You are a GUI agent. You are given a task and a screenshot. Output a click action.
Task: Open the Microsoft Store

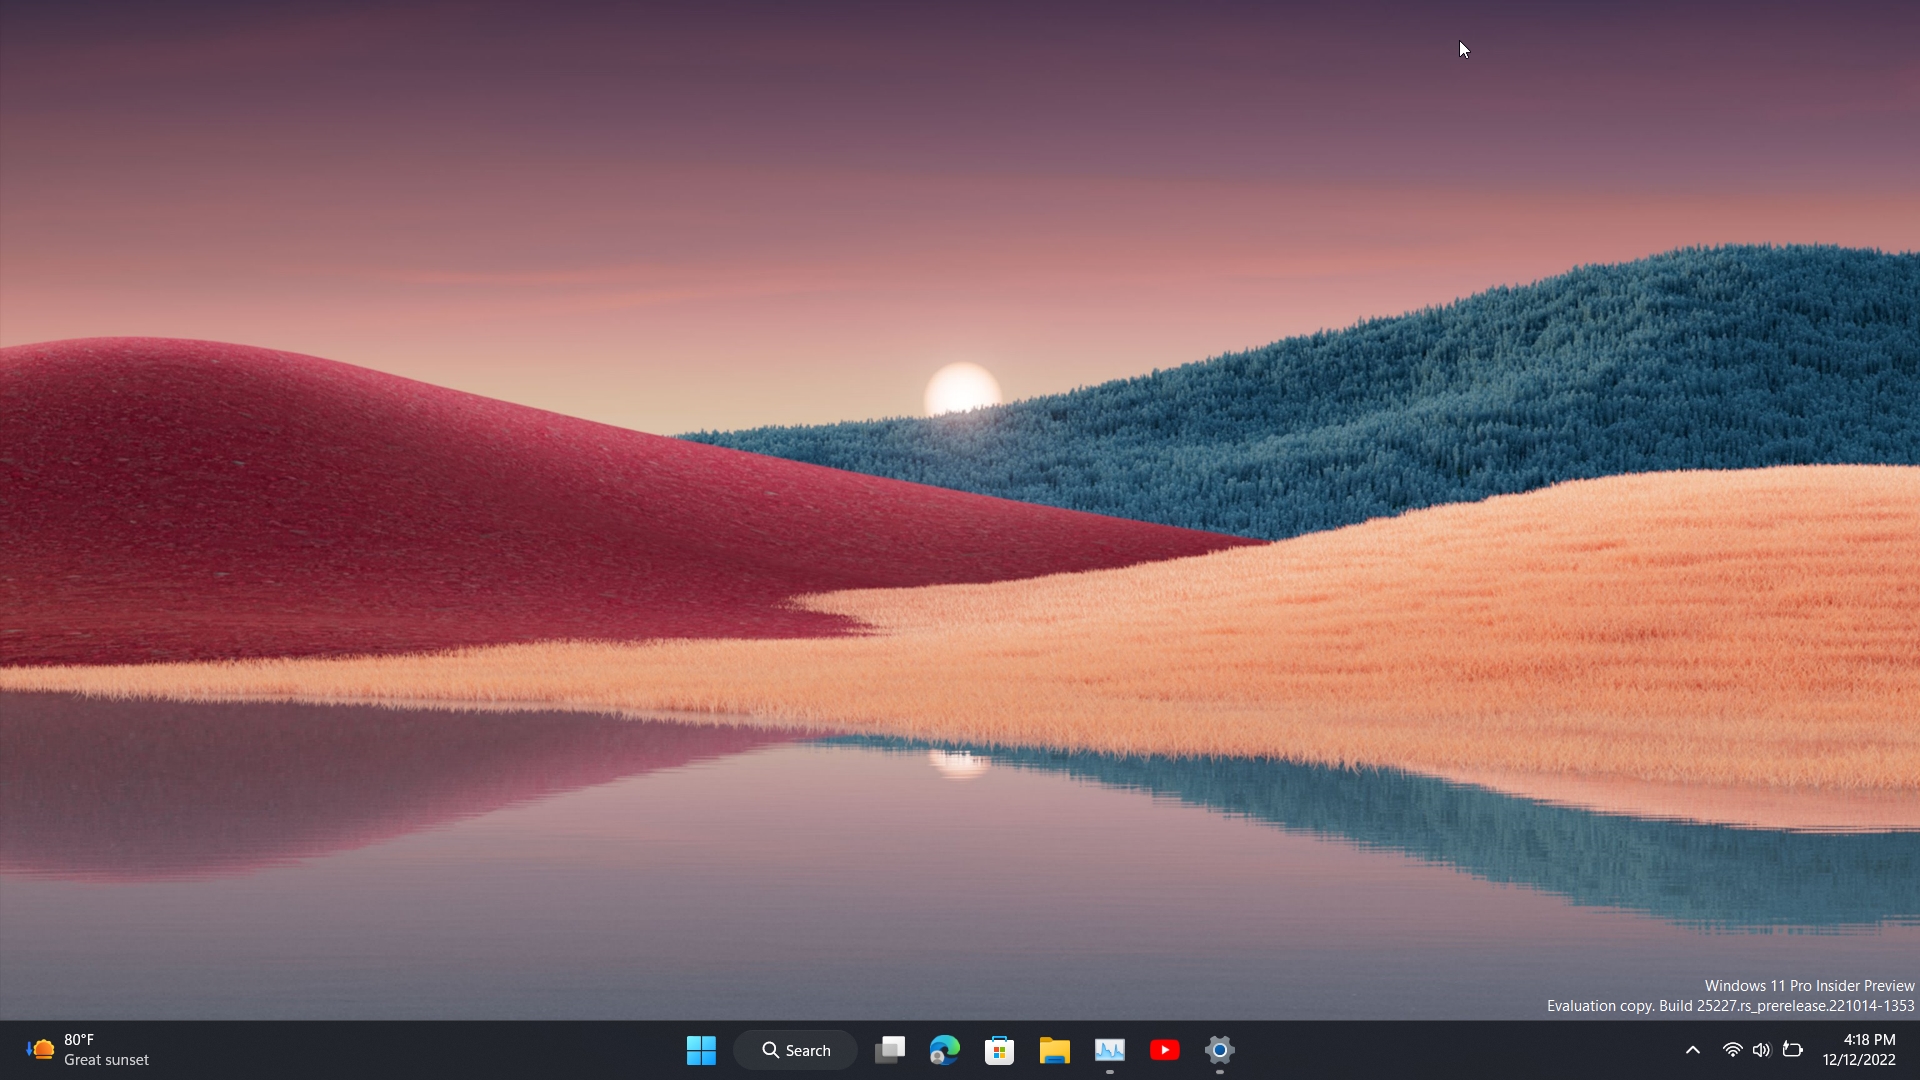pos(1000,1050)
